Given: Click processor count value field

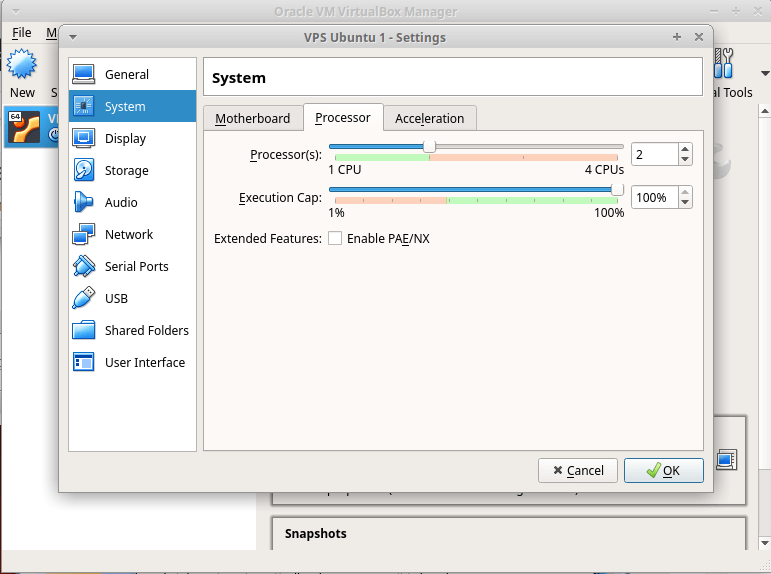Looking at the screenshot, I should pyautogui.click(x=655, y=154).
